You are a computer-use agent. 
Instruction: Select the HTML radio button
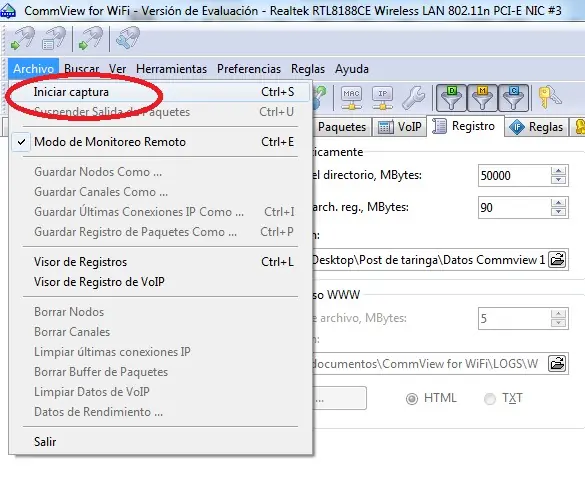pyautogui.click(x=412, y=399)
